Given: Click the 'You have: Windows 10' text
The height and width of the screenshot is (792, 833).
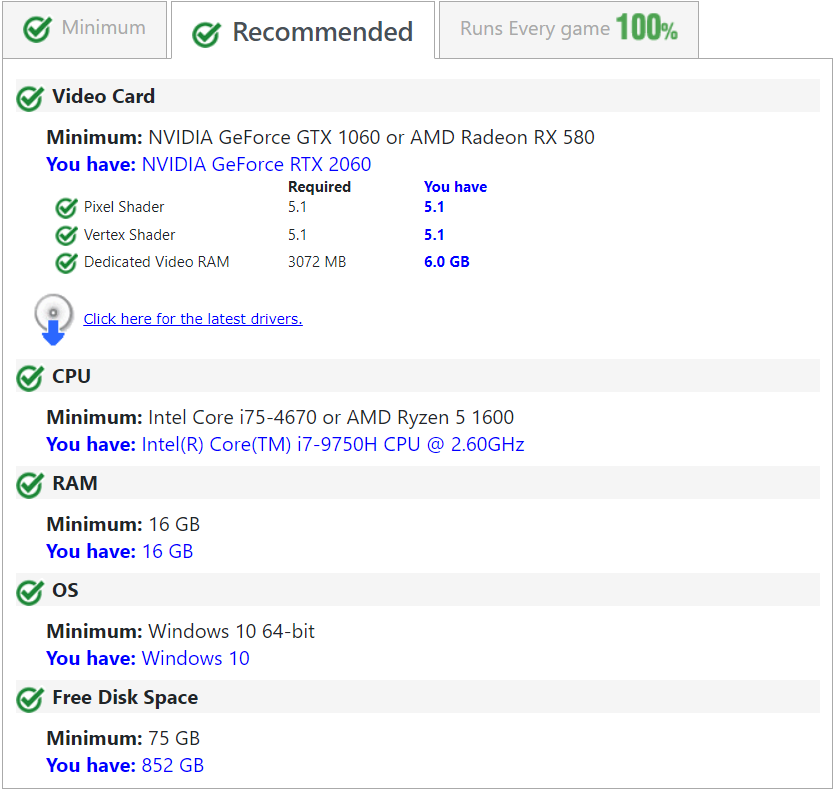Looking at the screenshot, I should click(148, 658).
